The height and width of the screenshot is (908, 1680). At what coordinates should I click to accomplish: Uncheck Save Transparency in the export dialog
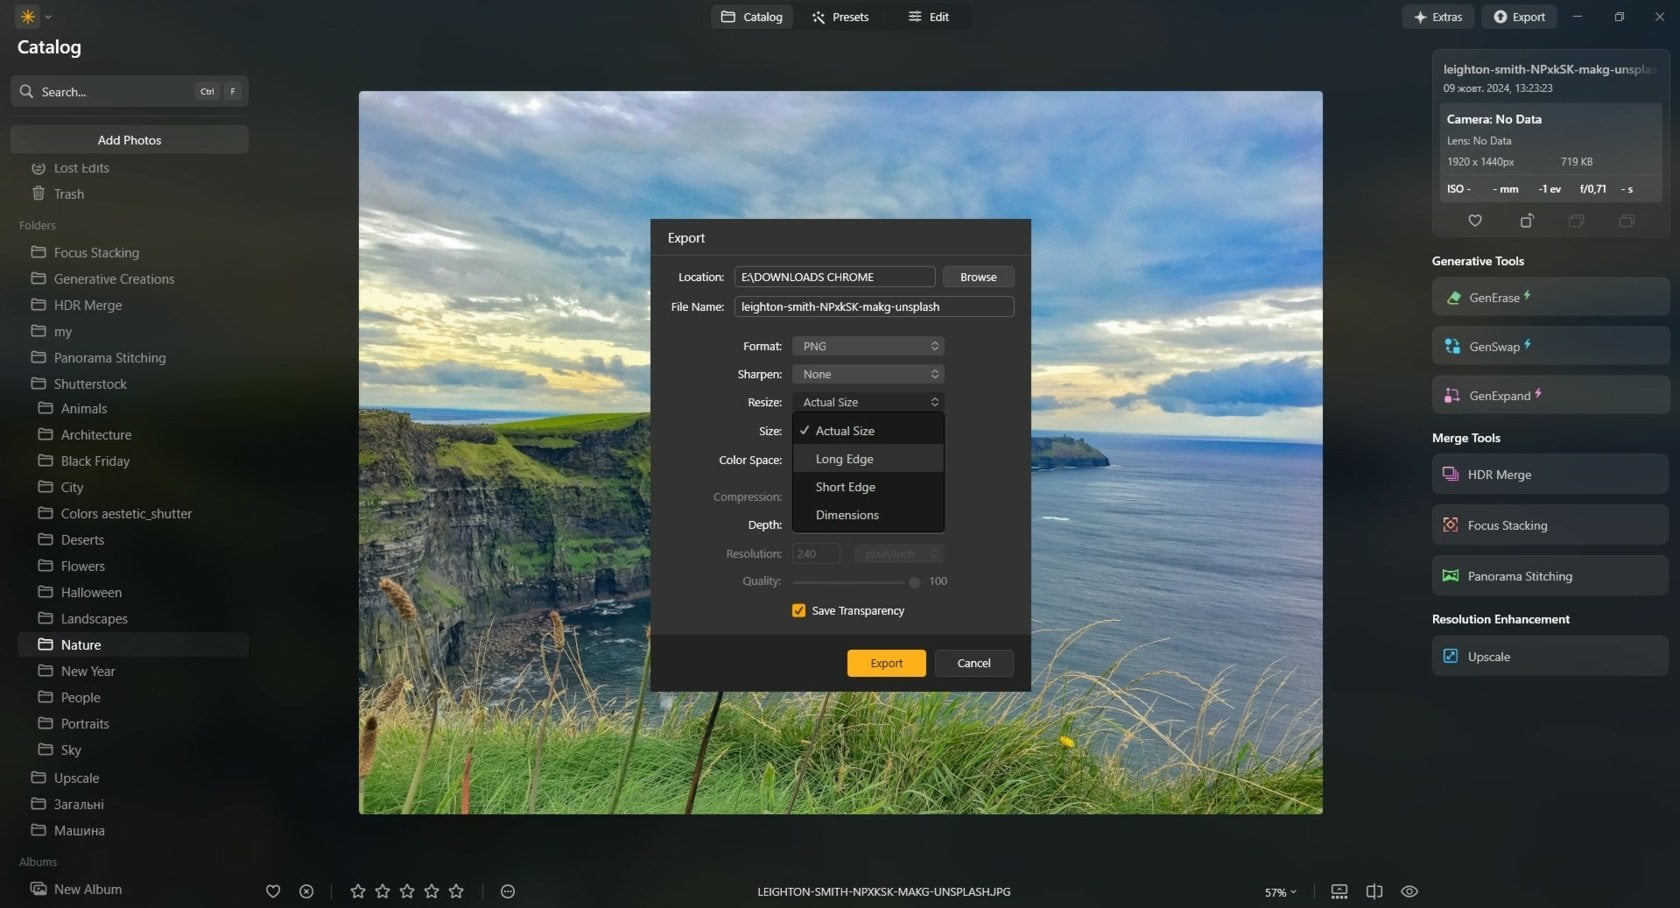point(798,610)
